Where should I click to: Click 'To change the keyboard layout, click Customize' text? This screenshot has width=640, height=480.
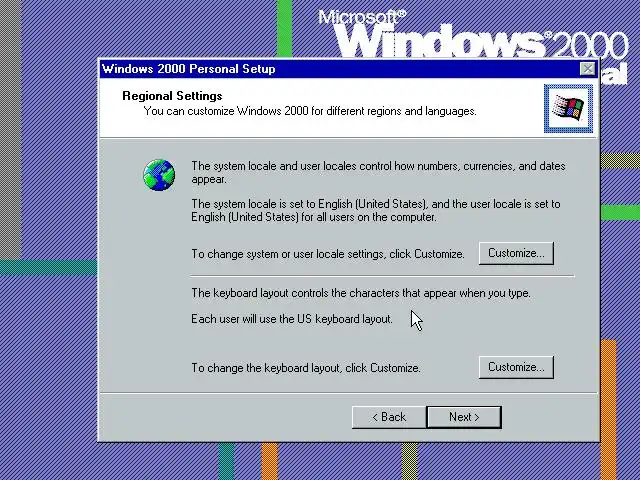pos(306,368)
